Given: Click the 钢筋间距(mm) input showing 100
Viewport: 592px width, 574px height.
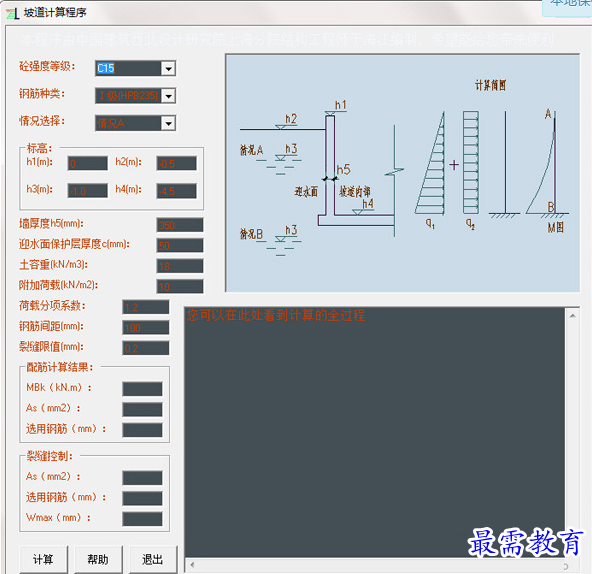Looking at the screenshot, I should 146,327.
